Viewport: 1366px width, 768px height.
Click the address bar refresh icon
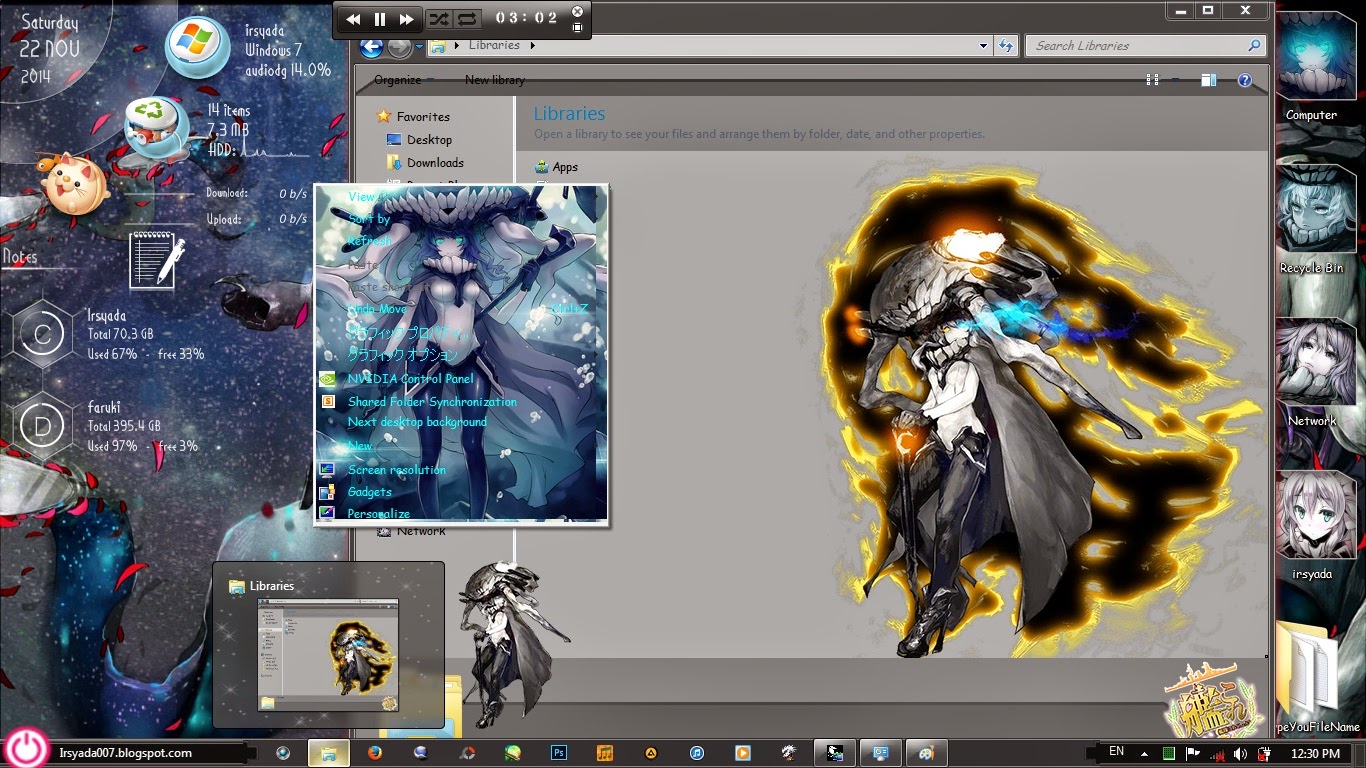pyautogui.click(x=1007, y=46)
